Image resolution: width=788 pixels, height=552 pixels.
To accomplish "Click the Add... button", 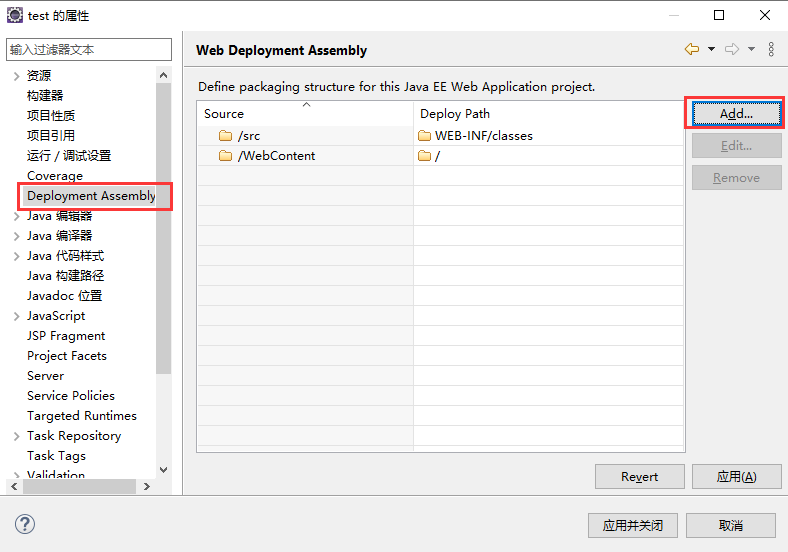I will pos(736,114).
